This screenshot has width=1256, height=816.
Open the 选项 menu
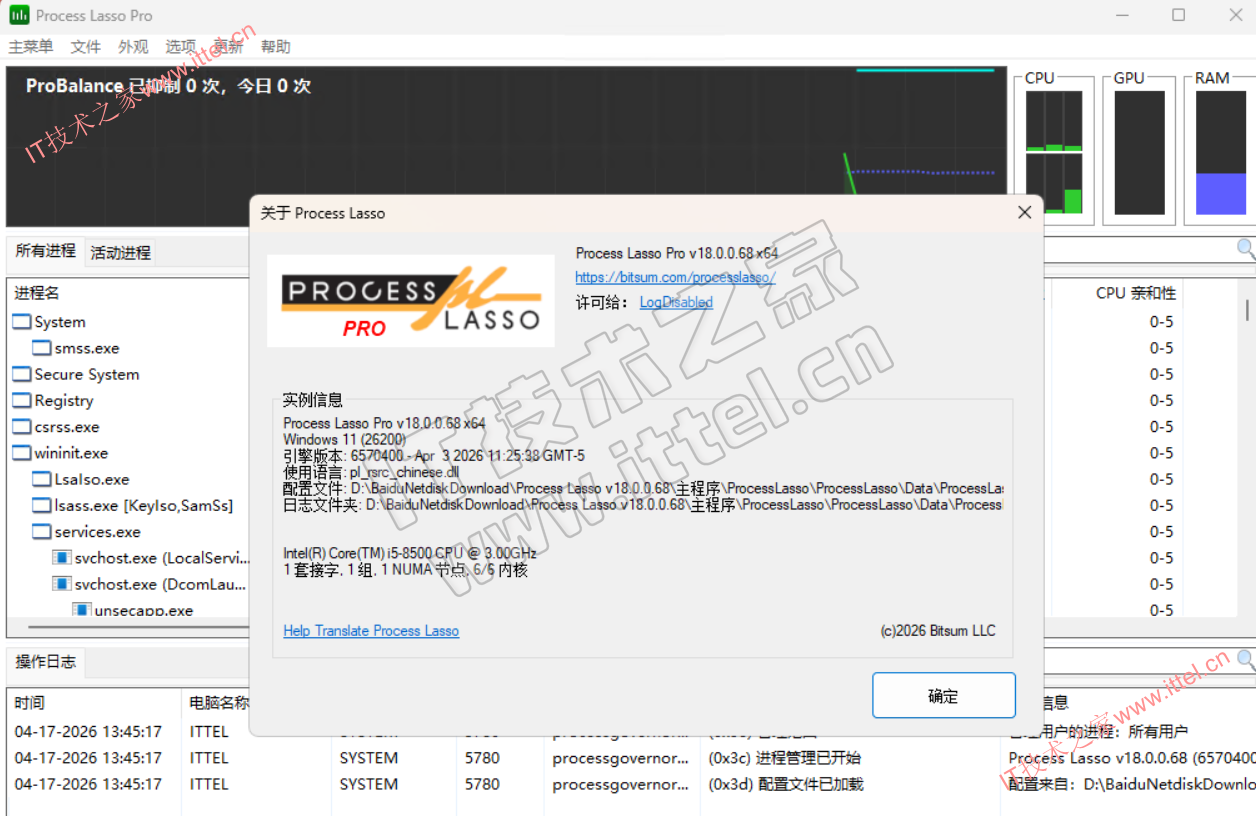(x=180, y=47)
